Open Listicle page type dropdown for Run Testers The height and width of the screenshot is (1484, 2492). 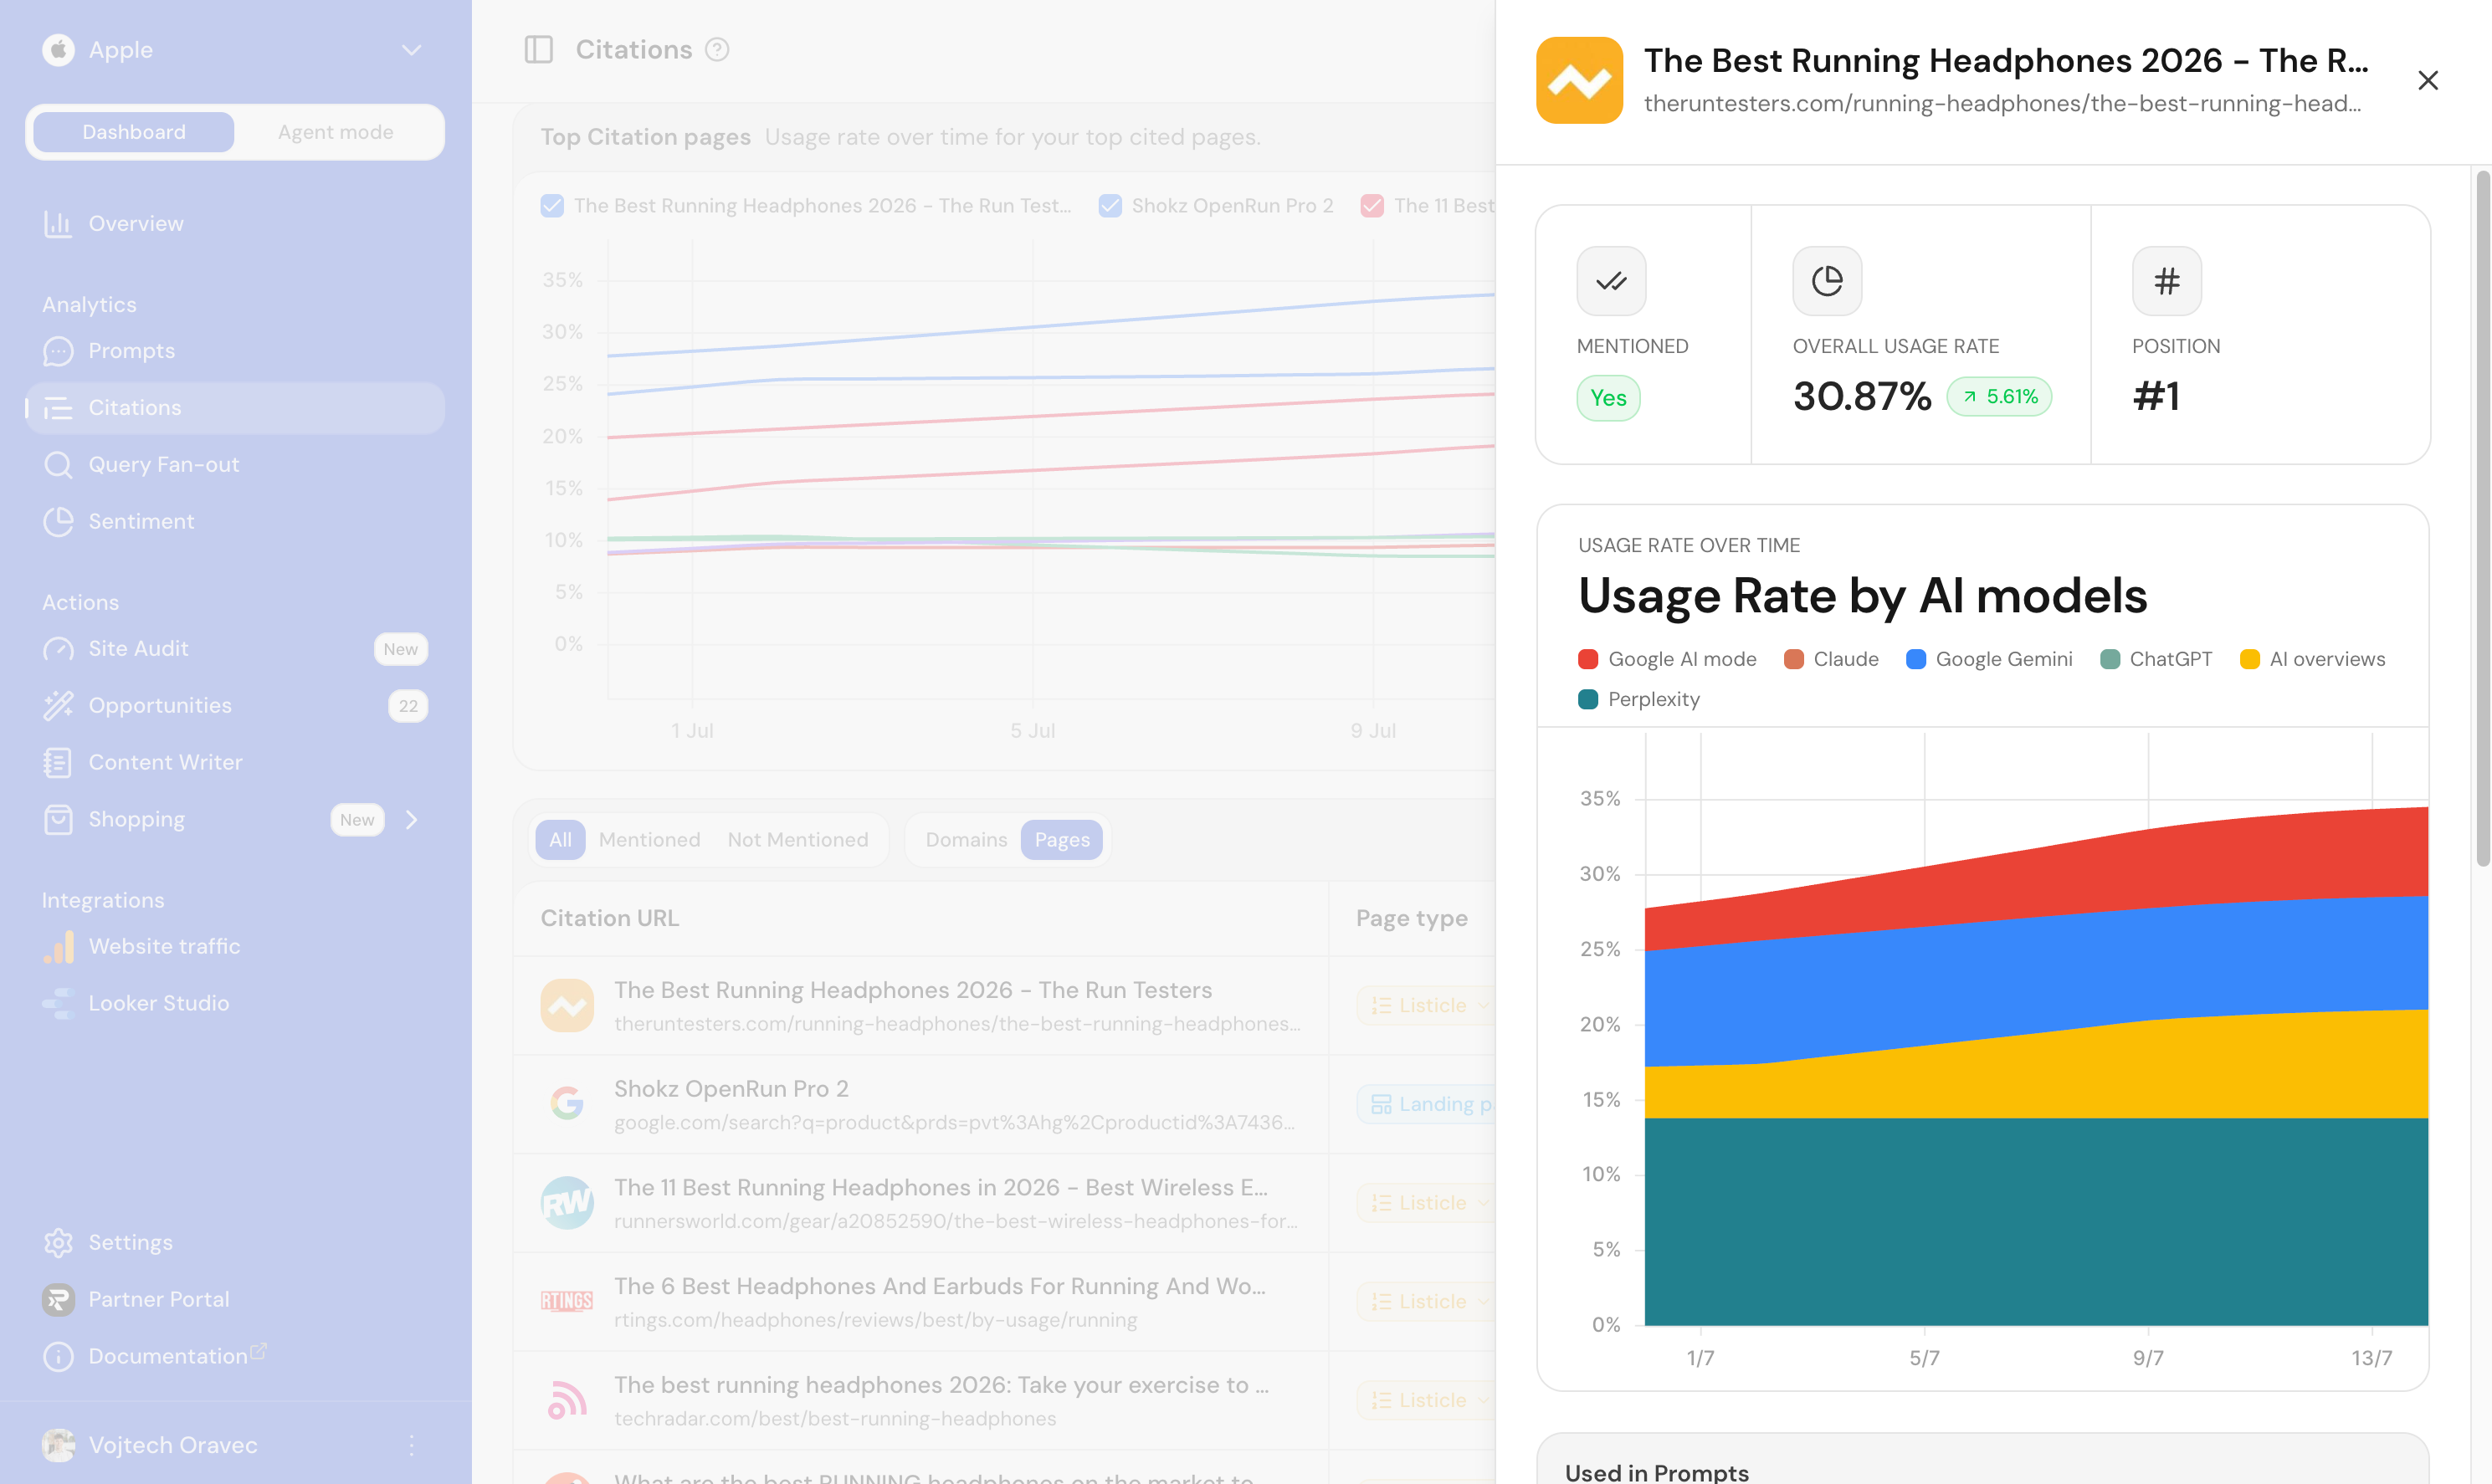(x=1427, y=1006)
